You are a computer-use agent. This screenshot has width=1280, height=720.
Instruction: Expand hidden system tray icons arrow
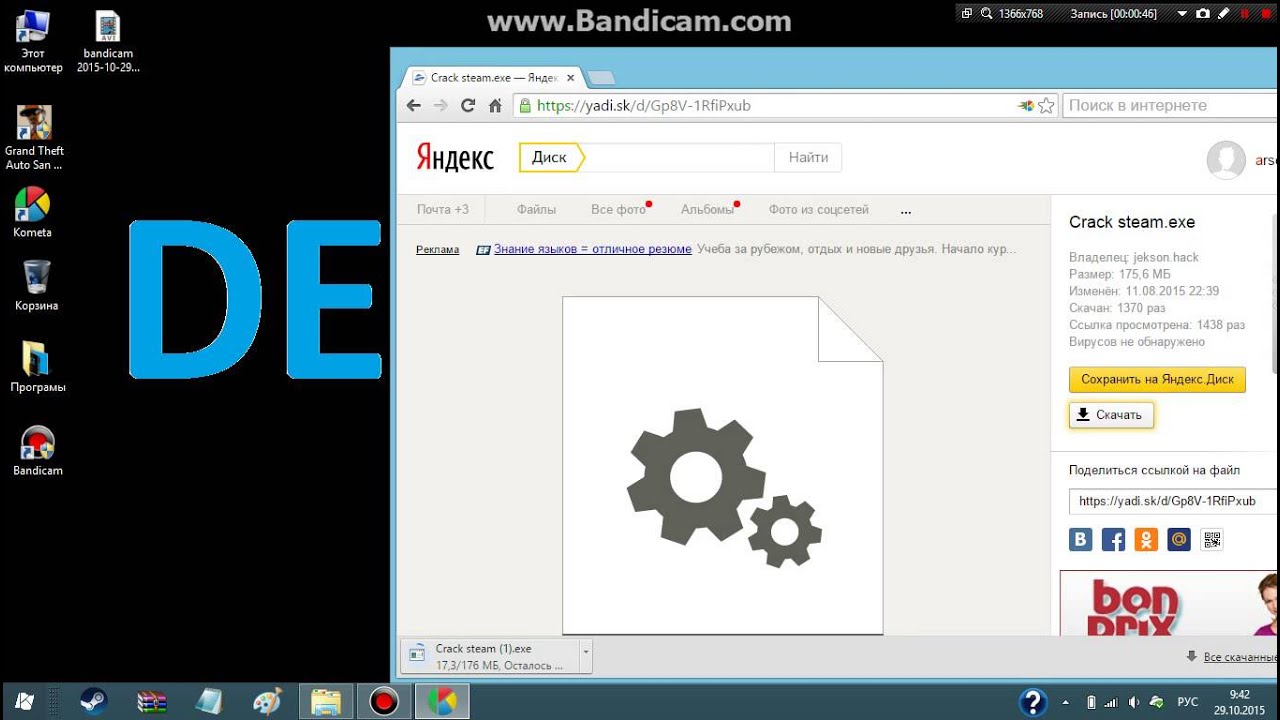(1065, 702)
